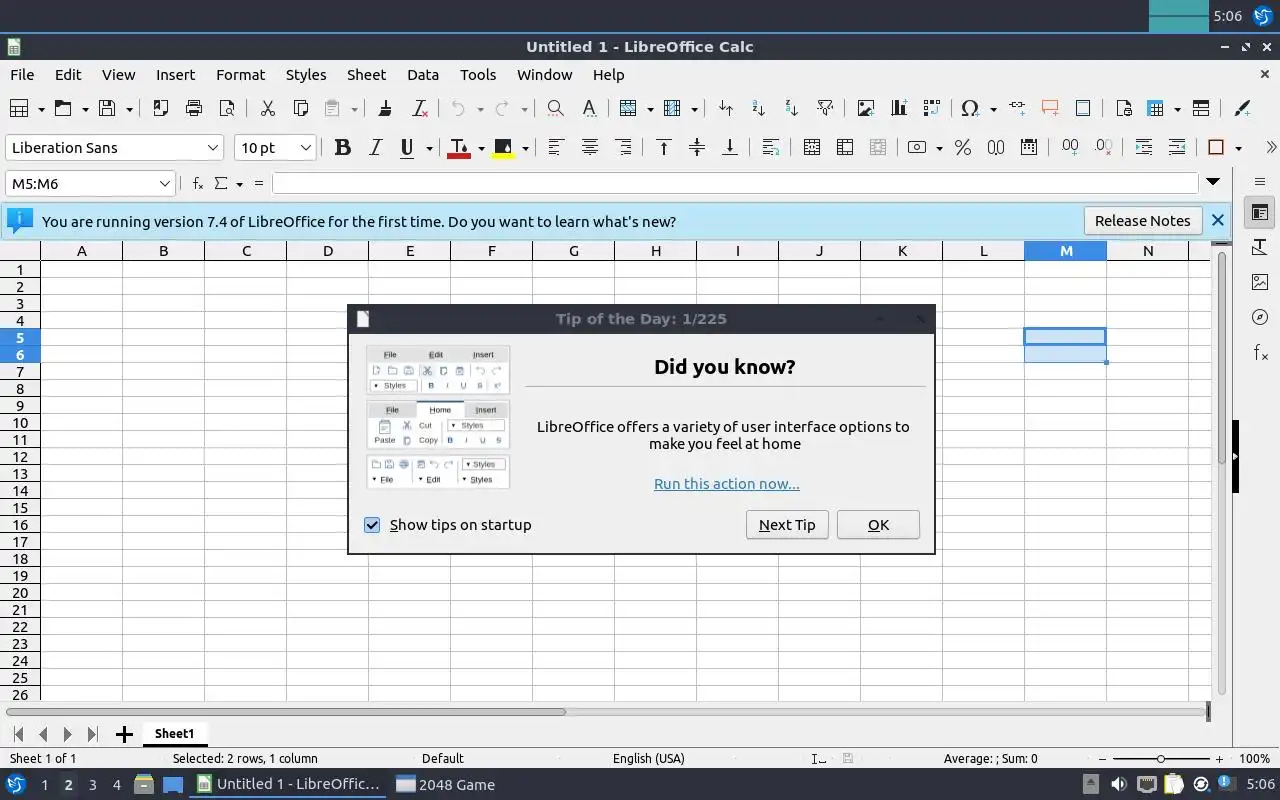The height and width of the screenshot is (800, 1280).
Task: Open the Font Size dropdown
Action: tap(306, 148)
